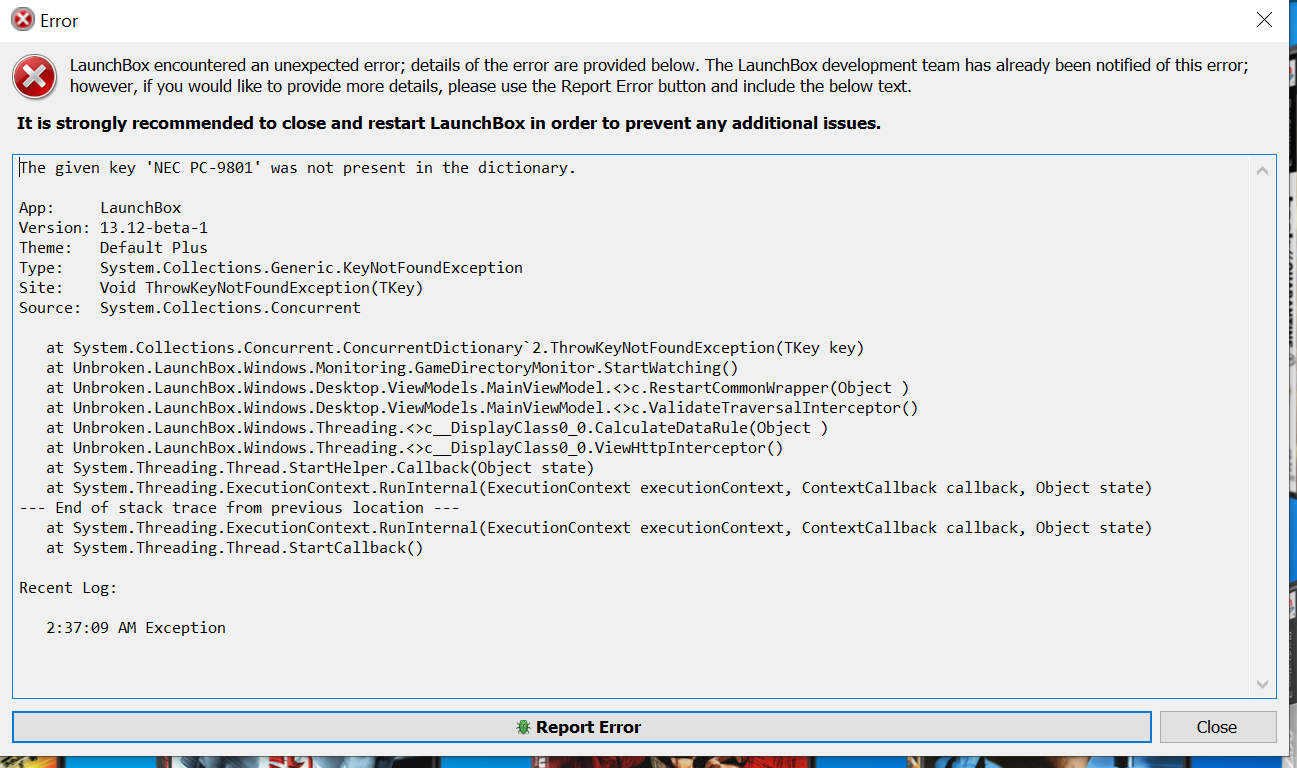Click the Thread.StartHelper.Callback stack line
Image resolution: width=1297 pixels, height=768 pixels.
coord(320,468)
